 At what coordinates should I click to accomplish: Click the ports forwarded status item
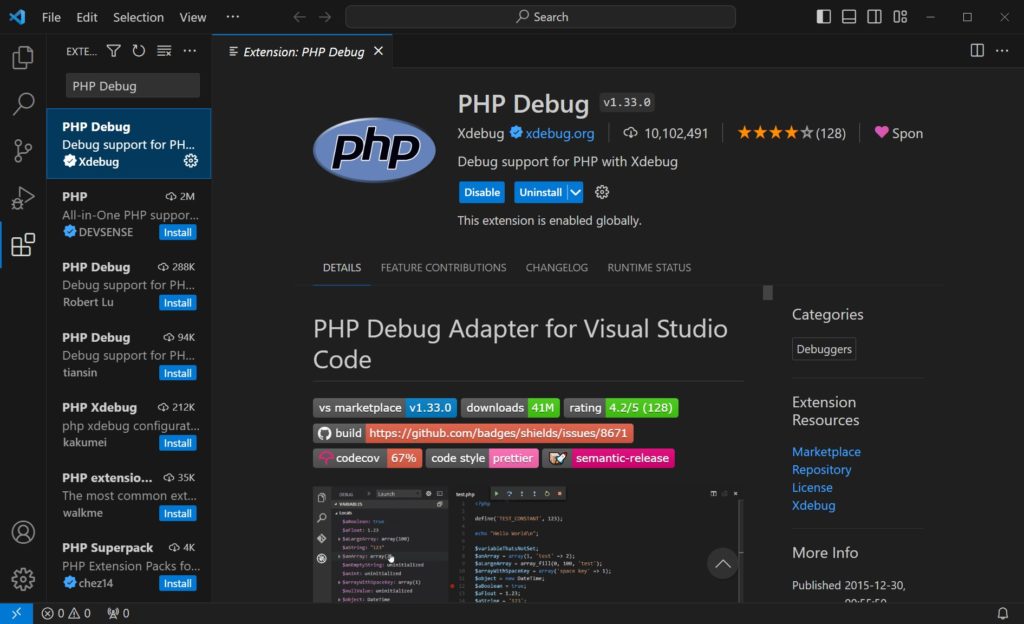118,614
